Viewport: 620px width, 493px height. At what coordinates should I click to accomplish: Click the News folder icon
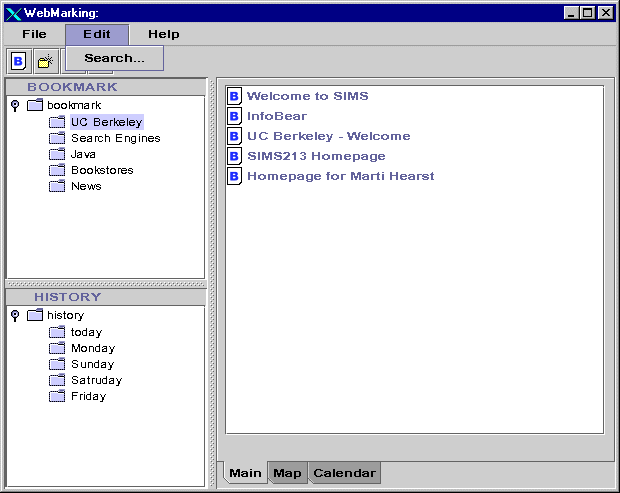click(x=57, y=186)
